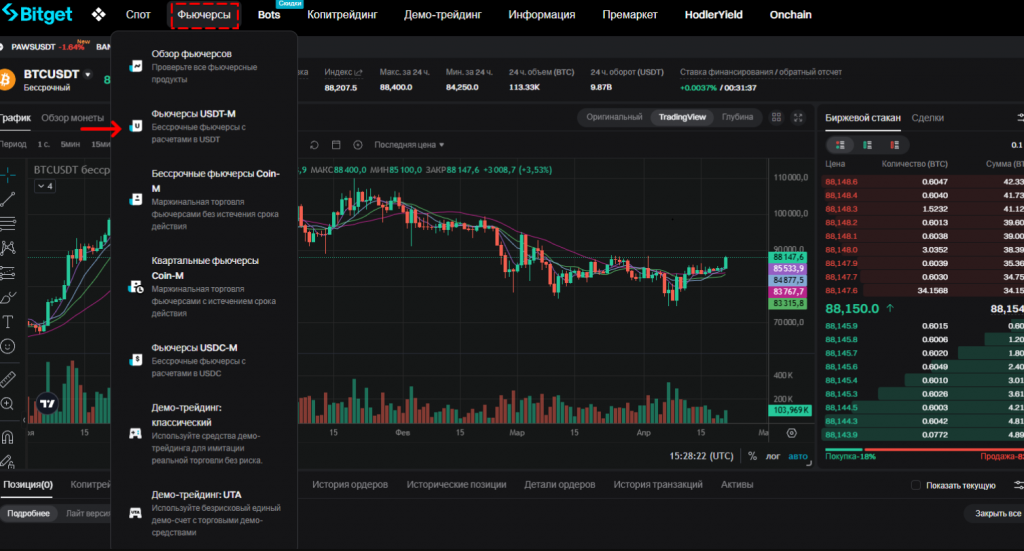The width and height of the screenshot is (1024, 551).
Task: Select Фьючерсы USDC-M menu entry
Action: pos(204,360)
